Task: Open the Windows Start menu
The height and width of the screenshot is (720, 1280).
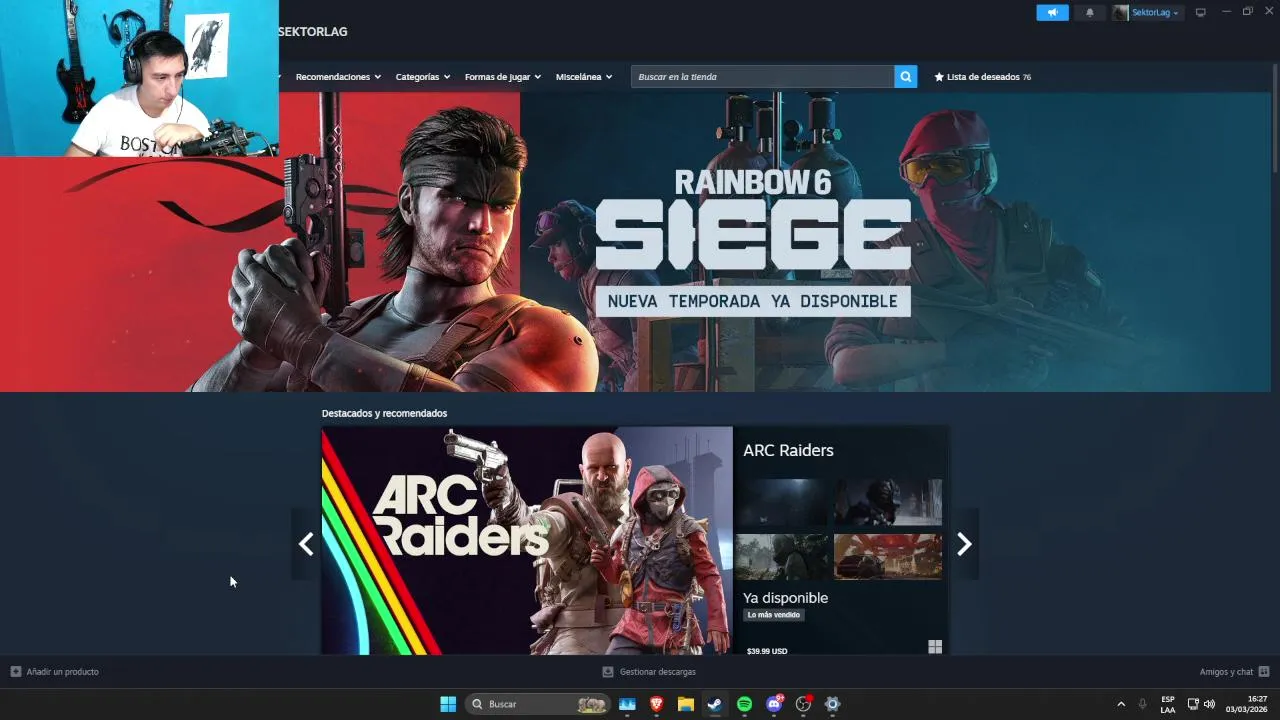Action: point(448,704)
